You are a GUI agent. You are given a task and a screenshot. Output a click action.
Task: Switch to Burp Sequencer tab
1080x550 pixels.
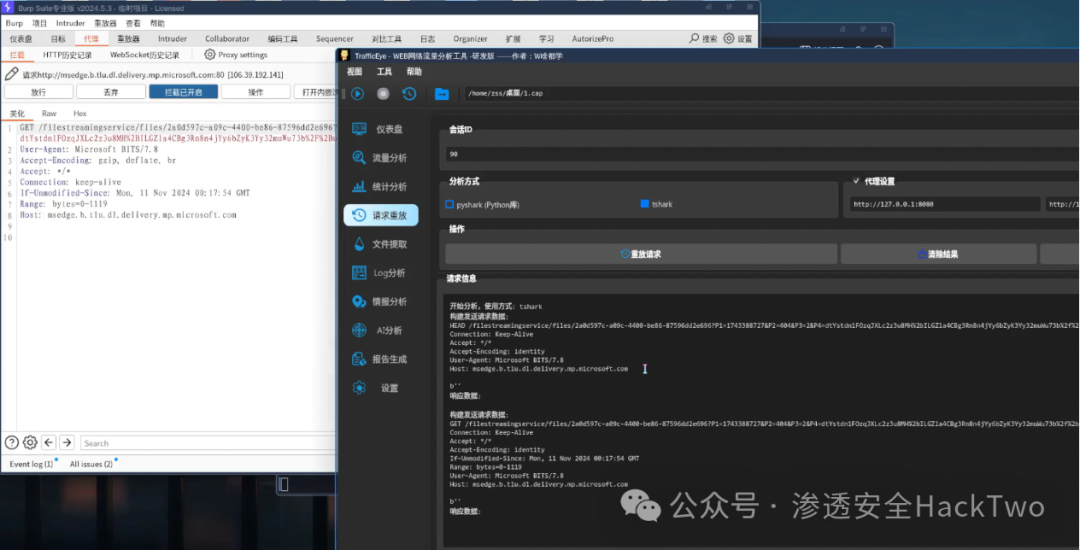pos(335,39)
